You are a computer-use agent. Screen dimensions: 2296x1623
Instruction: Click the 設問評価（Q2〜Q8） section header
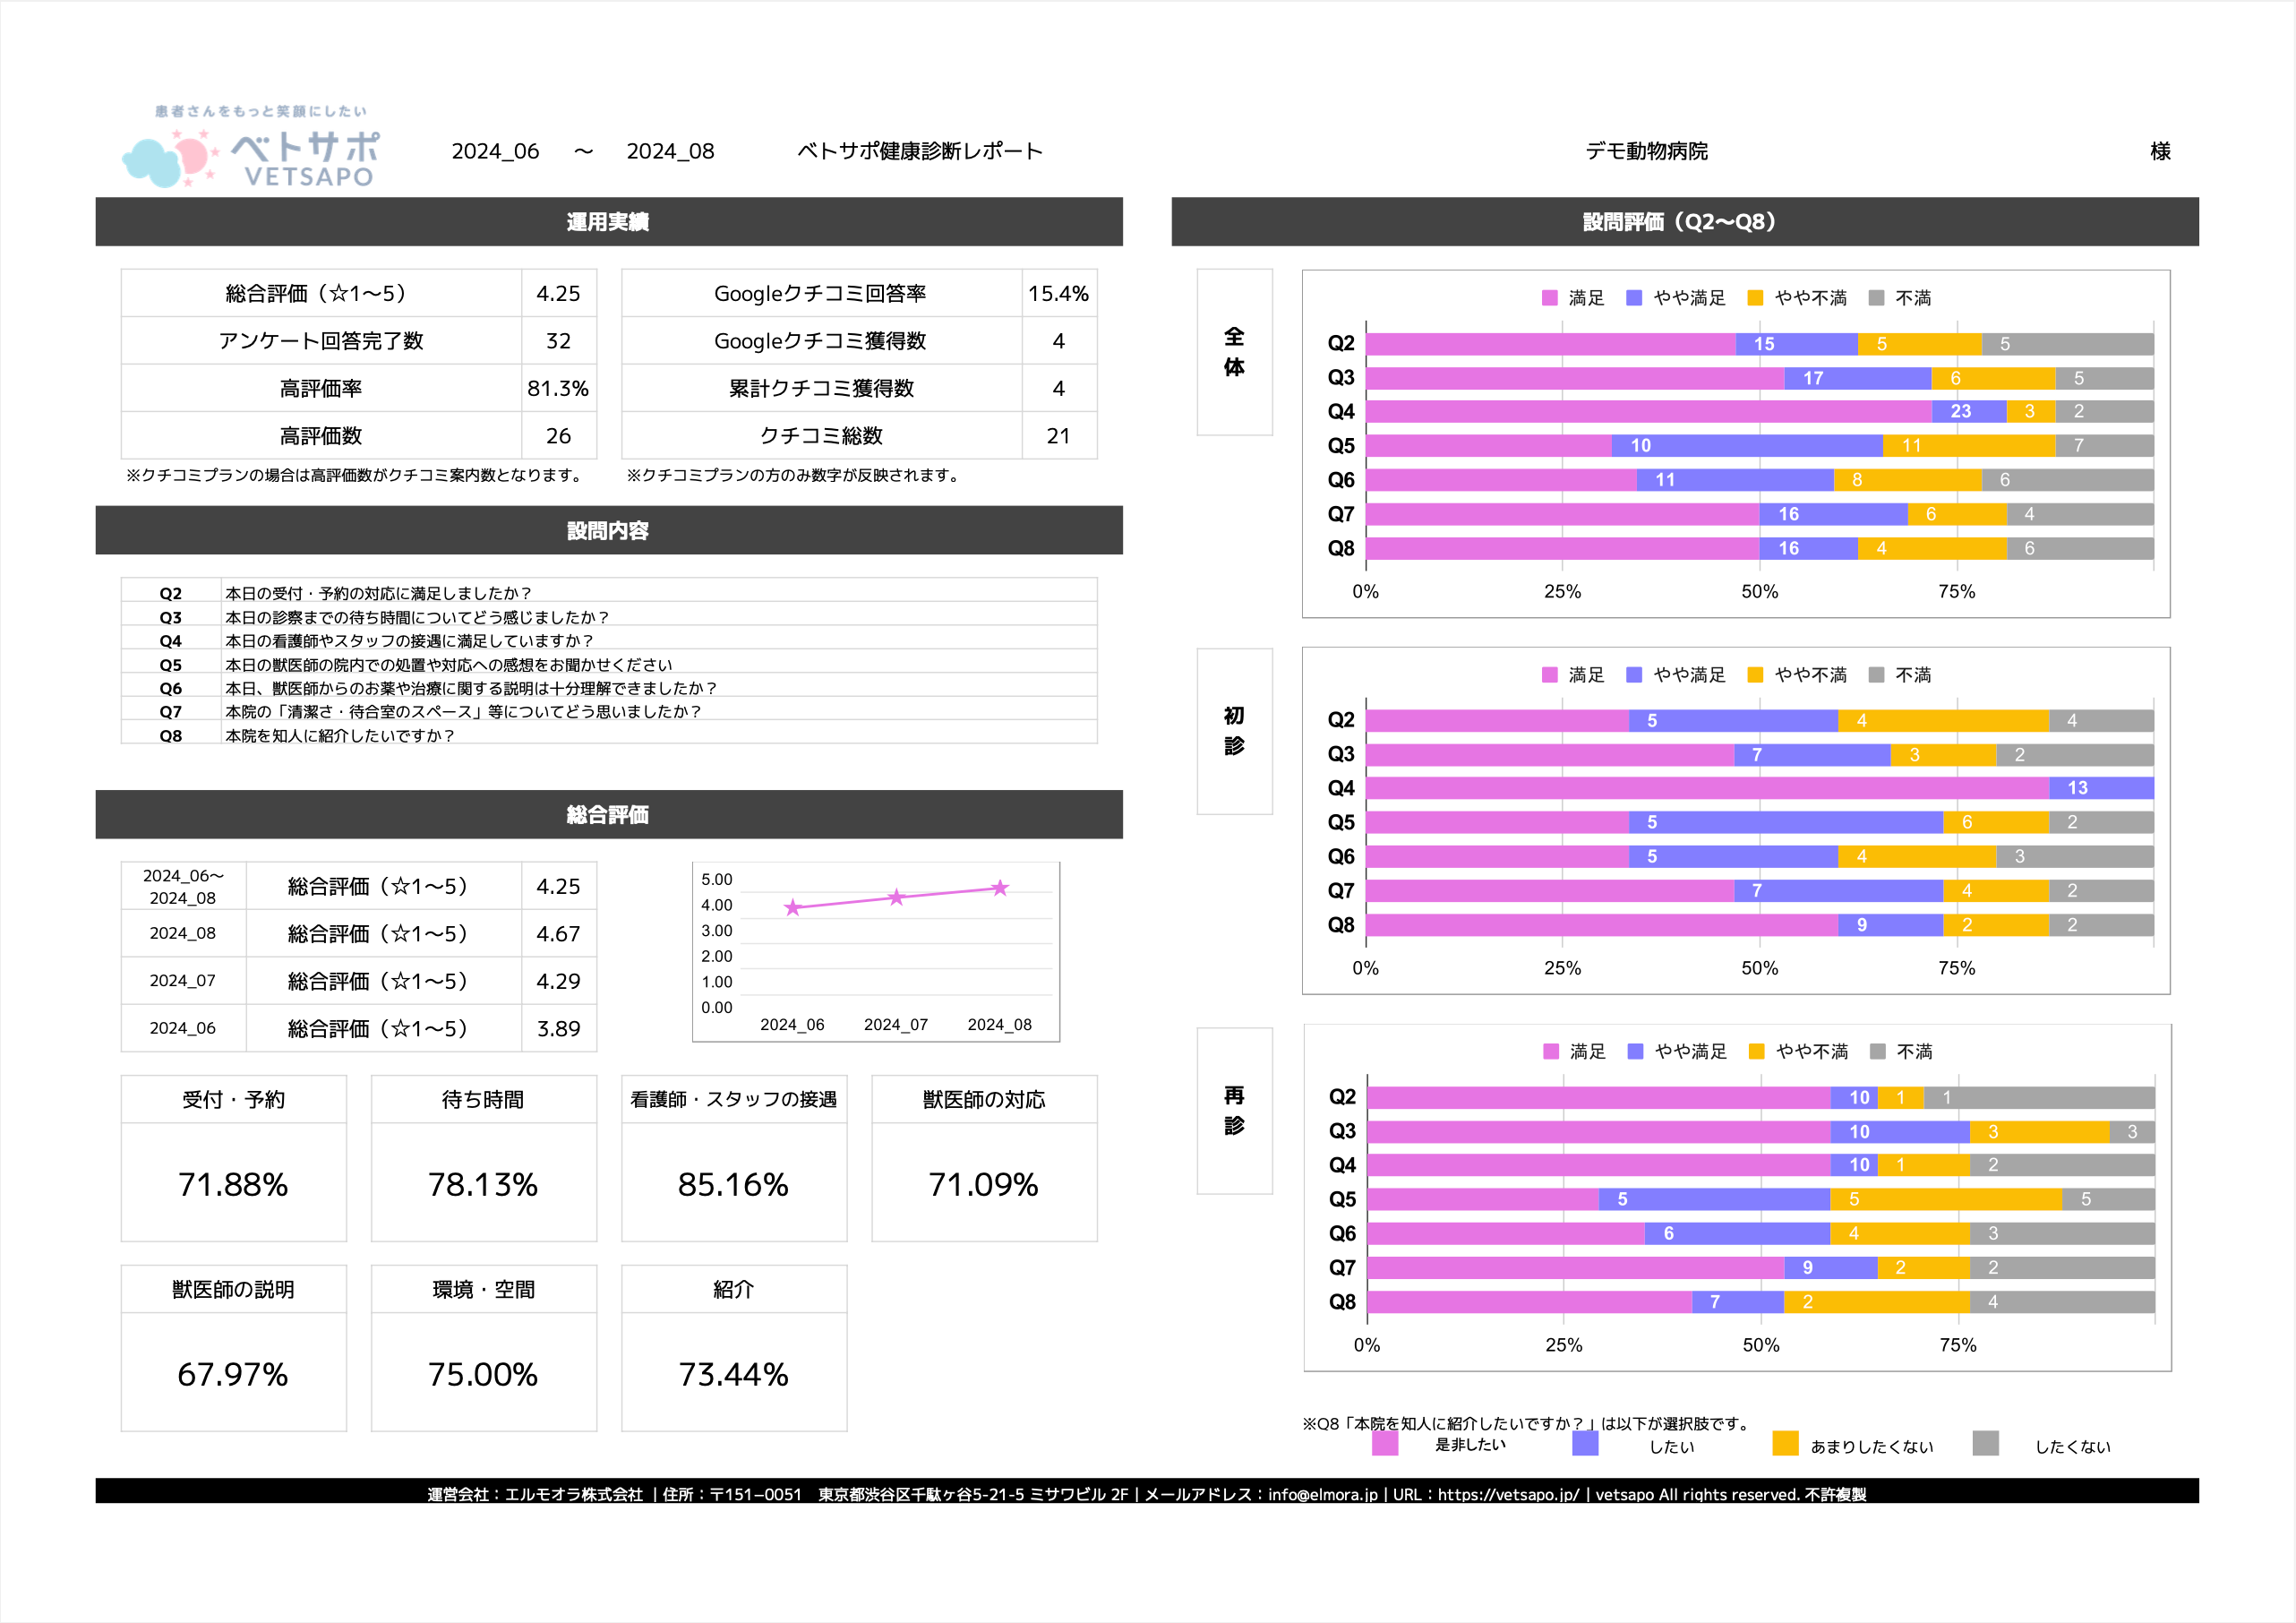point(1684,222)
